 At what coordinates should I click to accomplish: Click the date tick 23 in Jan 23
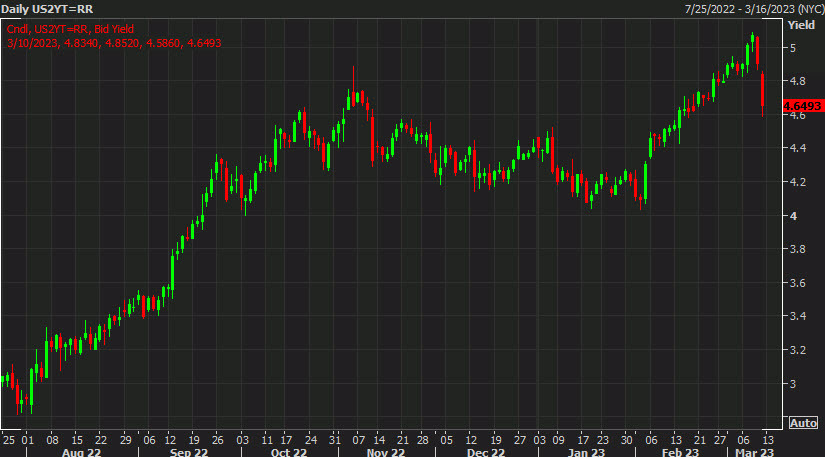pyautogui.click(x=602, y=440)
